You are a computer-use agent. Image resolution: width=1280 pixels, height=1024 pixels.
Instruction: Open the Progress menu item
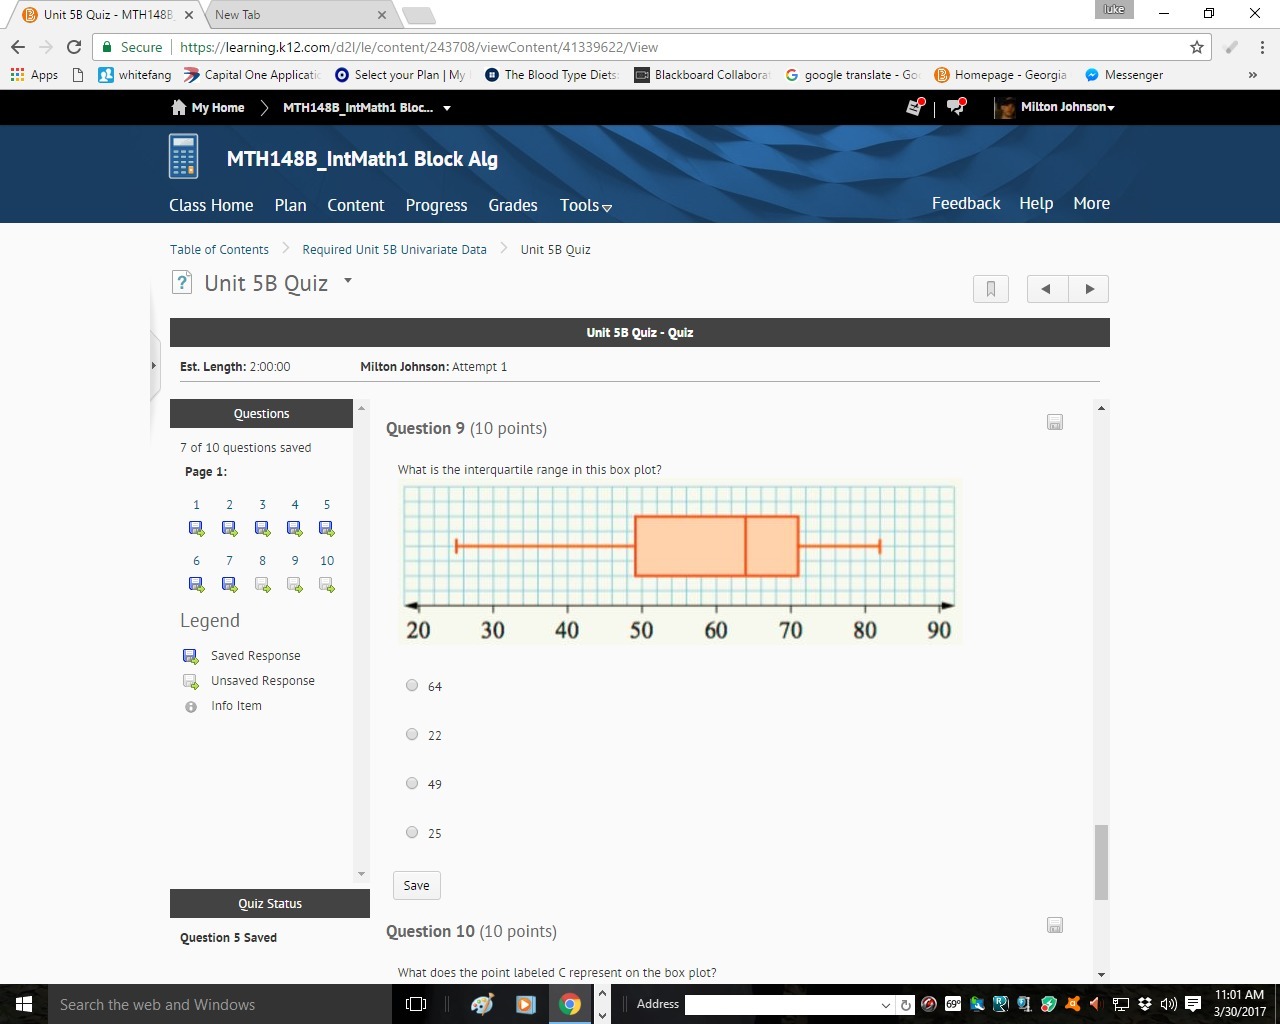(x=436, y=205)
